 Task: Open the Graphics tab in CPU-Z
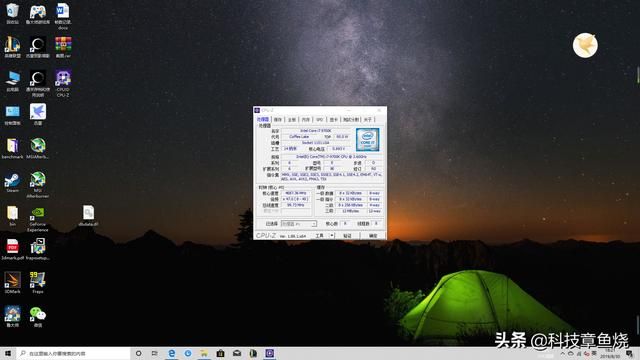333,119
